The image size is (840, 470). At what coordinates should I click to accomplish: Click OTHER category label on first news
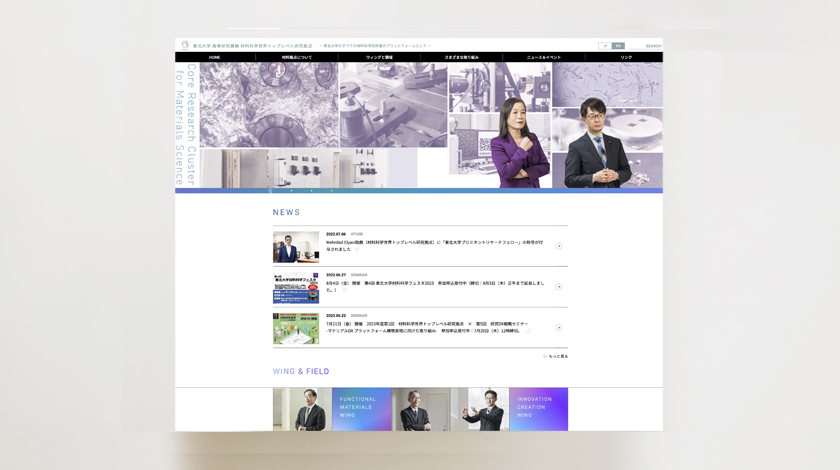coord(357,234)
